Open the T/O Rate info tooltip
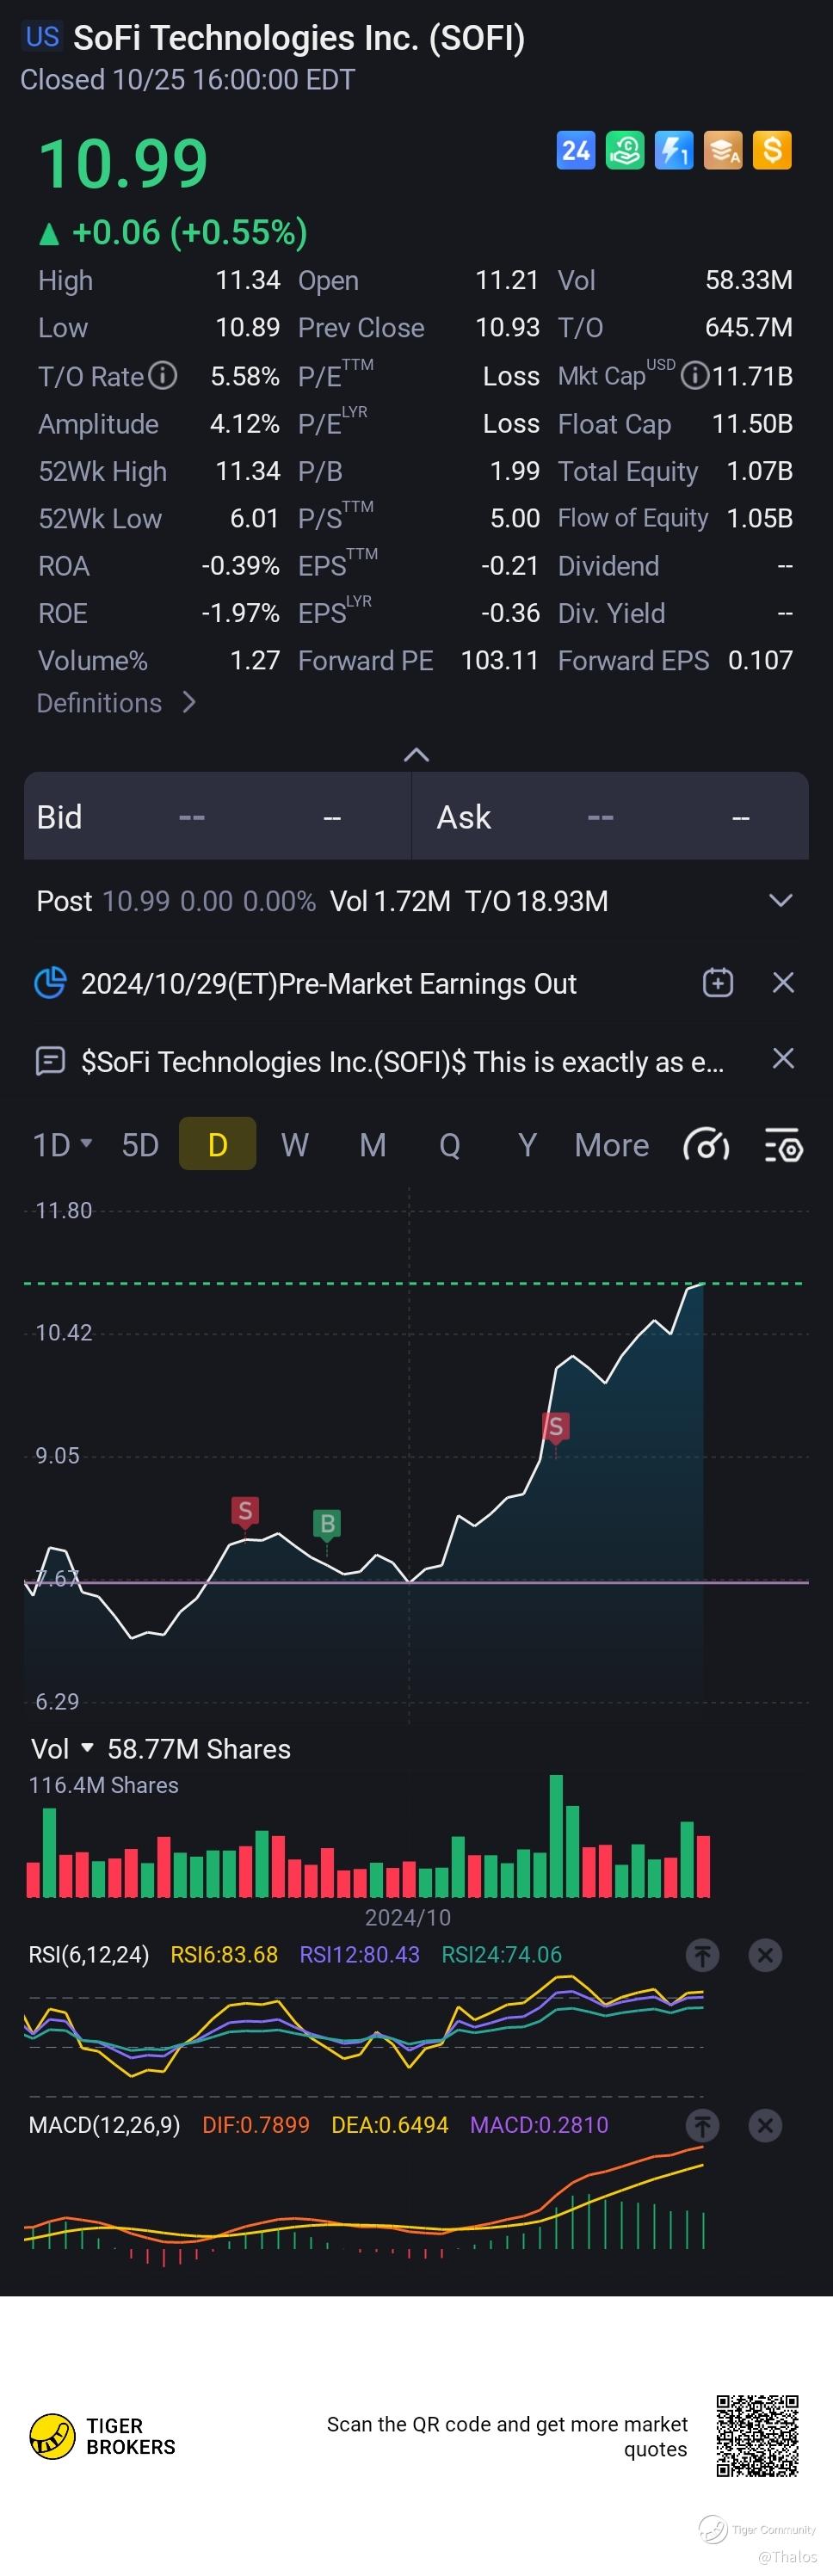This screenshot has width=833, height=2576. (x=163, y=376)
